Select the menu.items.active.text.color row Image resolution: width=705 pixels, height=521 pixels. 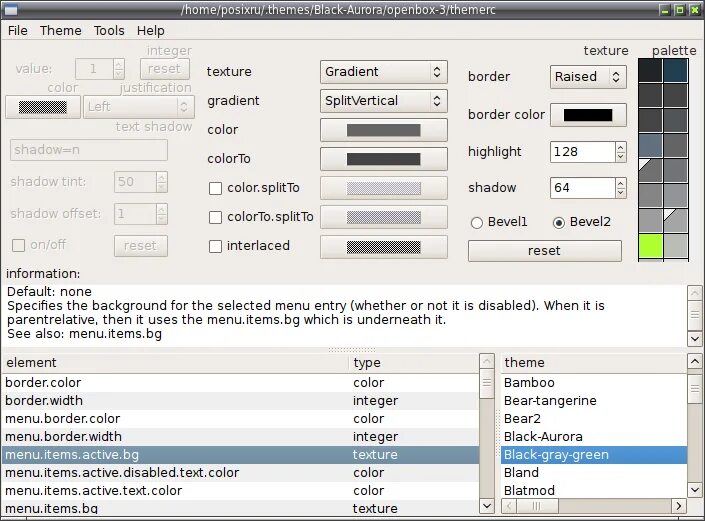[x=240, y=490]
